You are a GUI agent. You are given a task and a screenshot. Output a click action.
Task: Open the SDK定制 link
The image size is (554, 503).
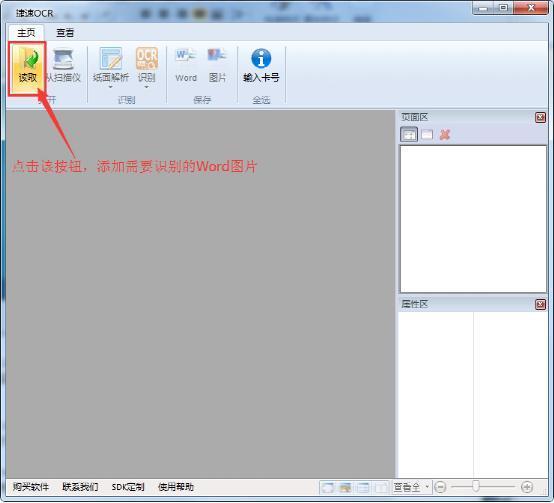(128, 487)
